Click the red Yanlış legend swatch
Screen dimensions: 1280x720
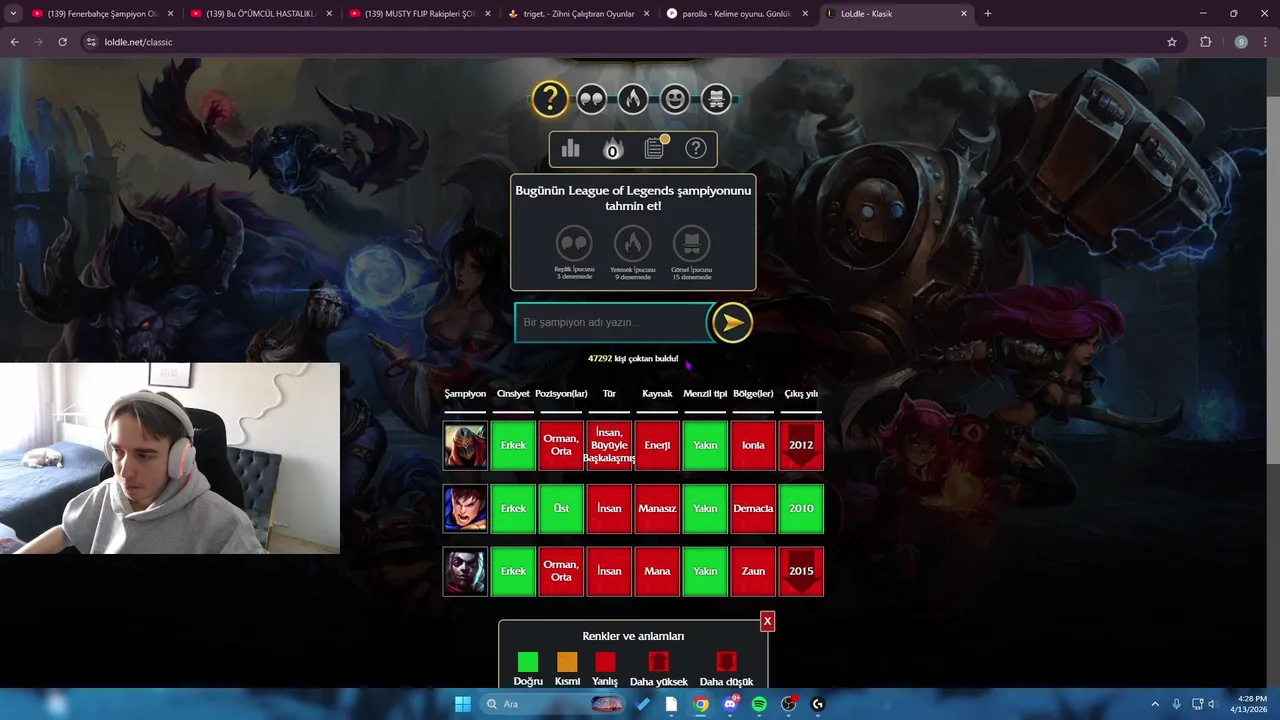point(605,662)
